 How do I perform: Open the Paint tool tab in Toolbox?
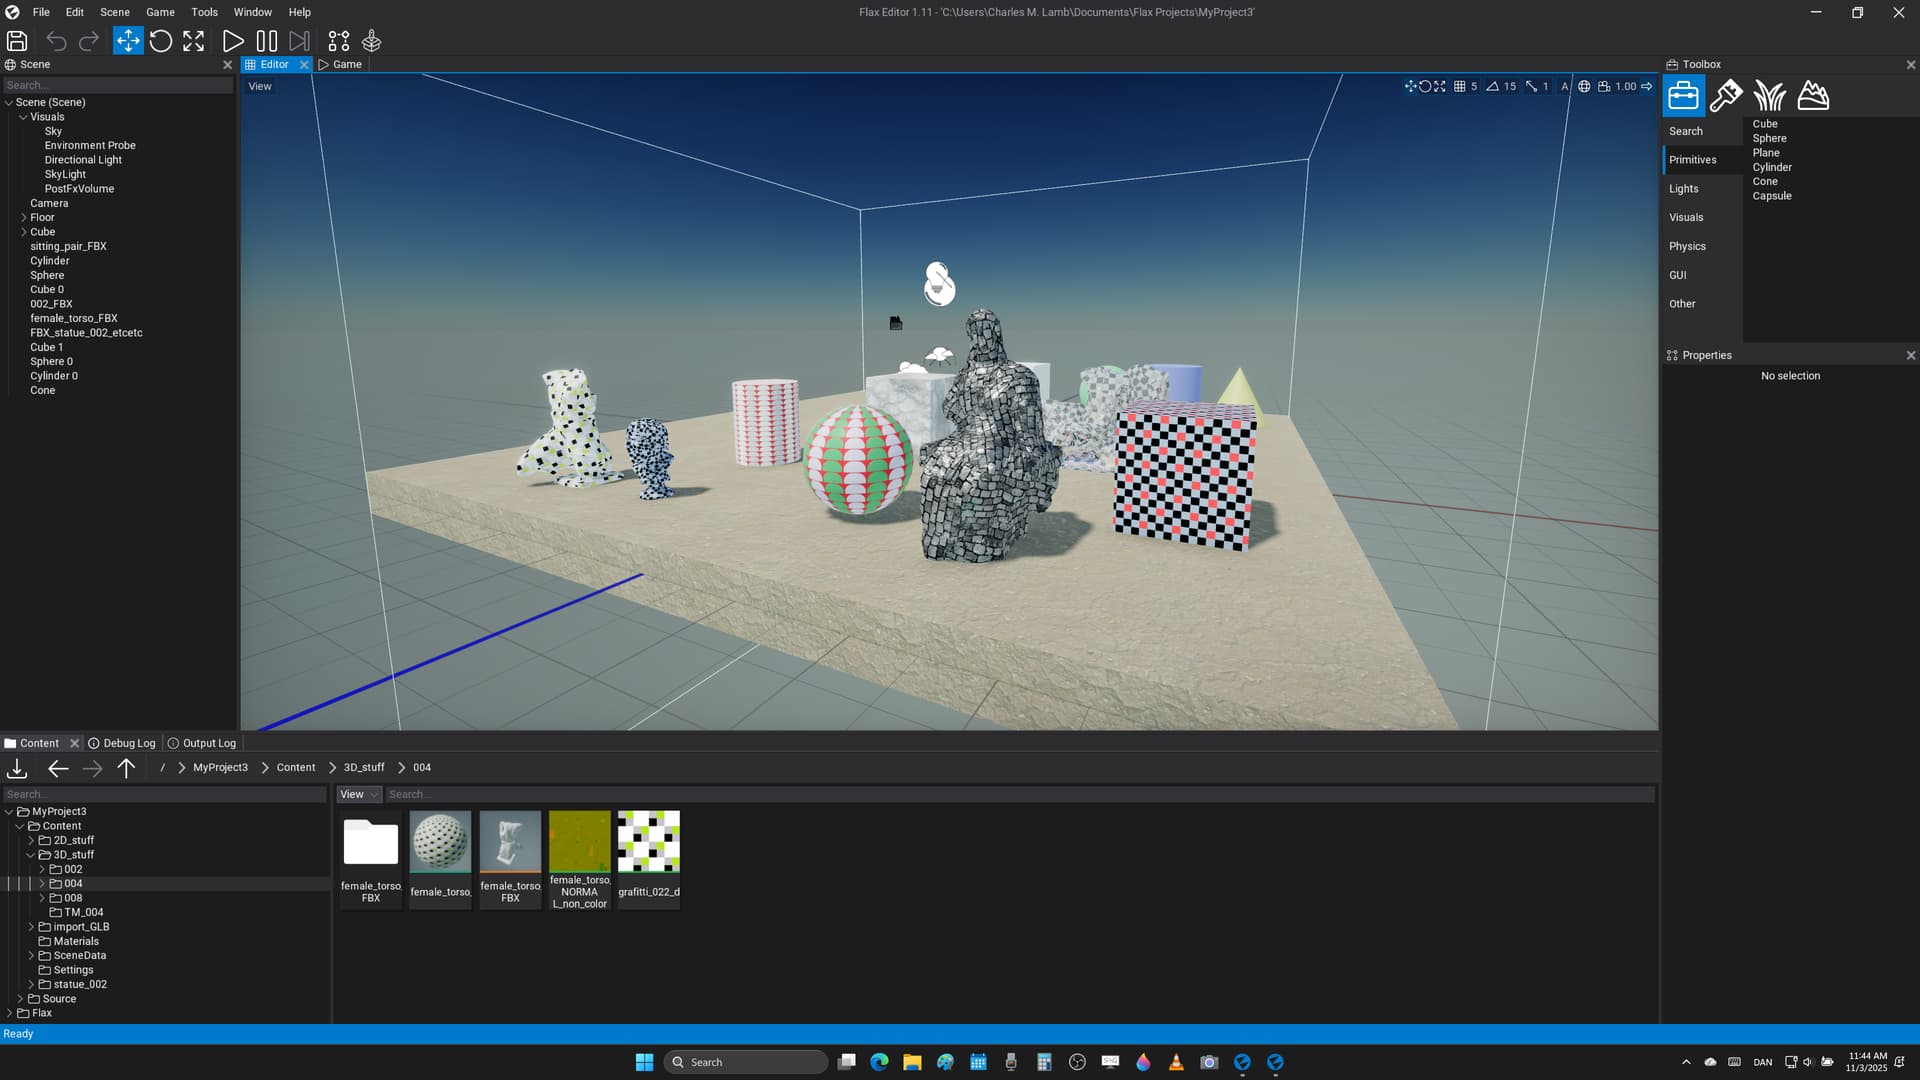point(1726,96)
